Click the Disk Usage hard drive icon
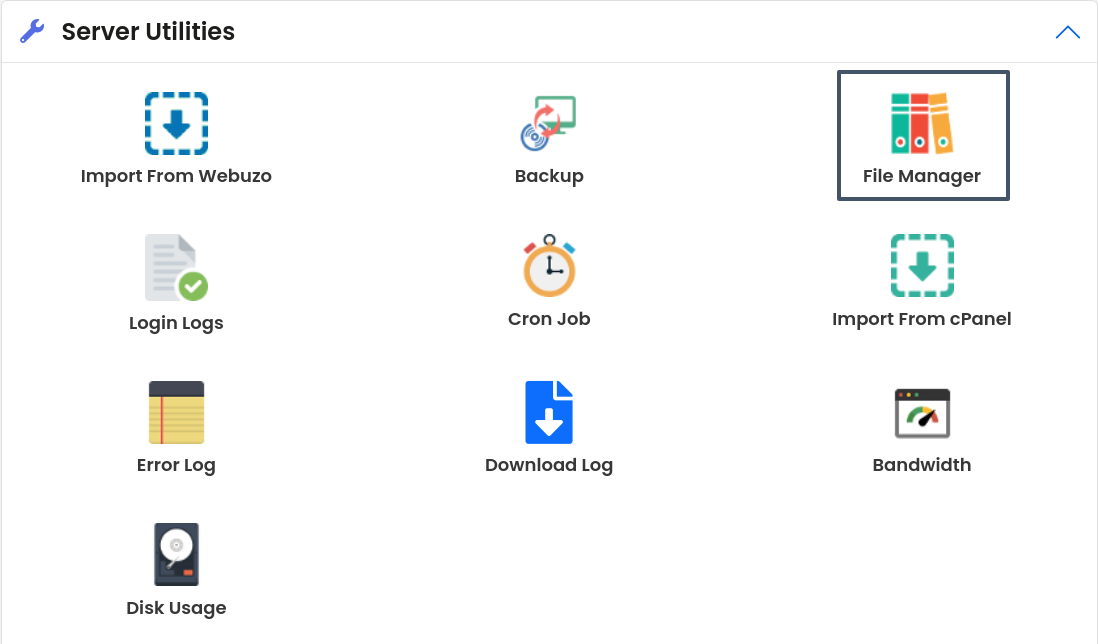Screen dimensions: 1098x644 coord(176,555)
